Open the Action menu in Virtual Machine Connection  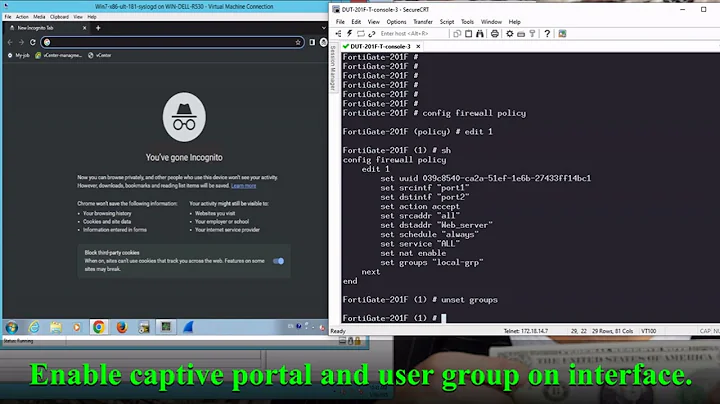(x=22, y=17)
